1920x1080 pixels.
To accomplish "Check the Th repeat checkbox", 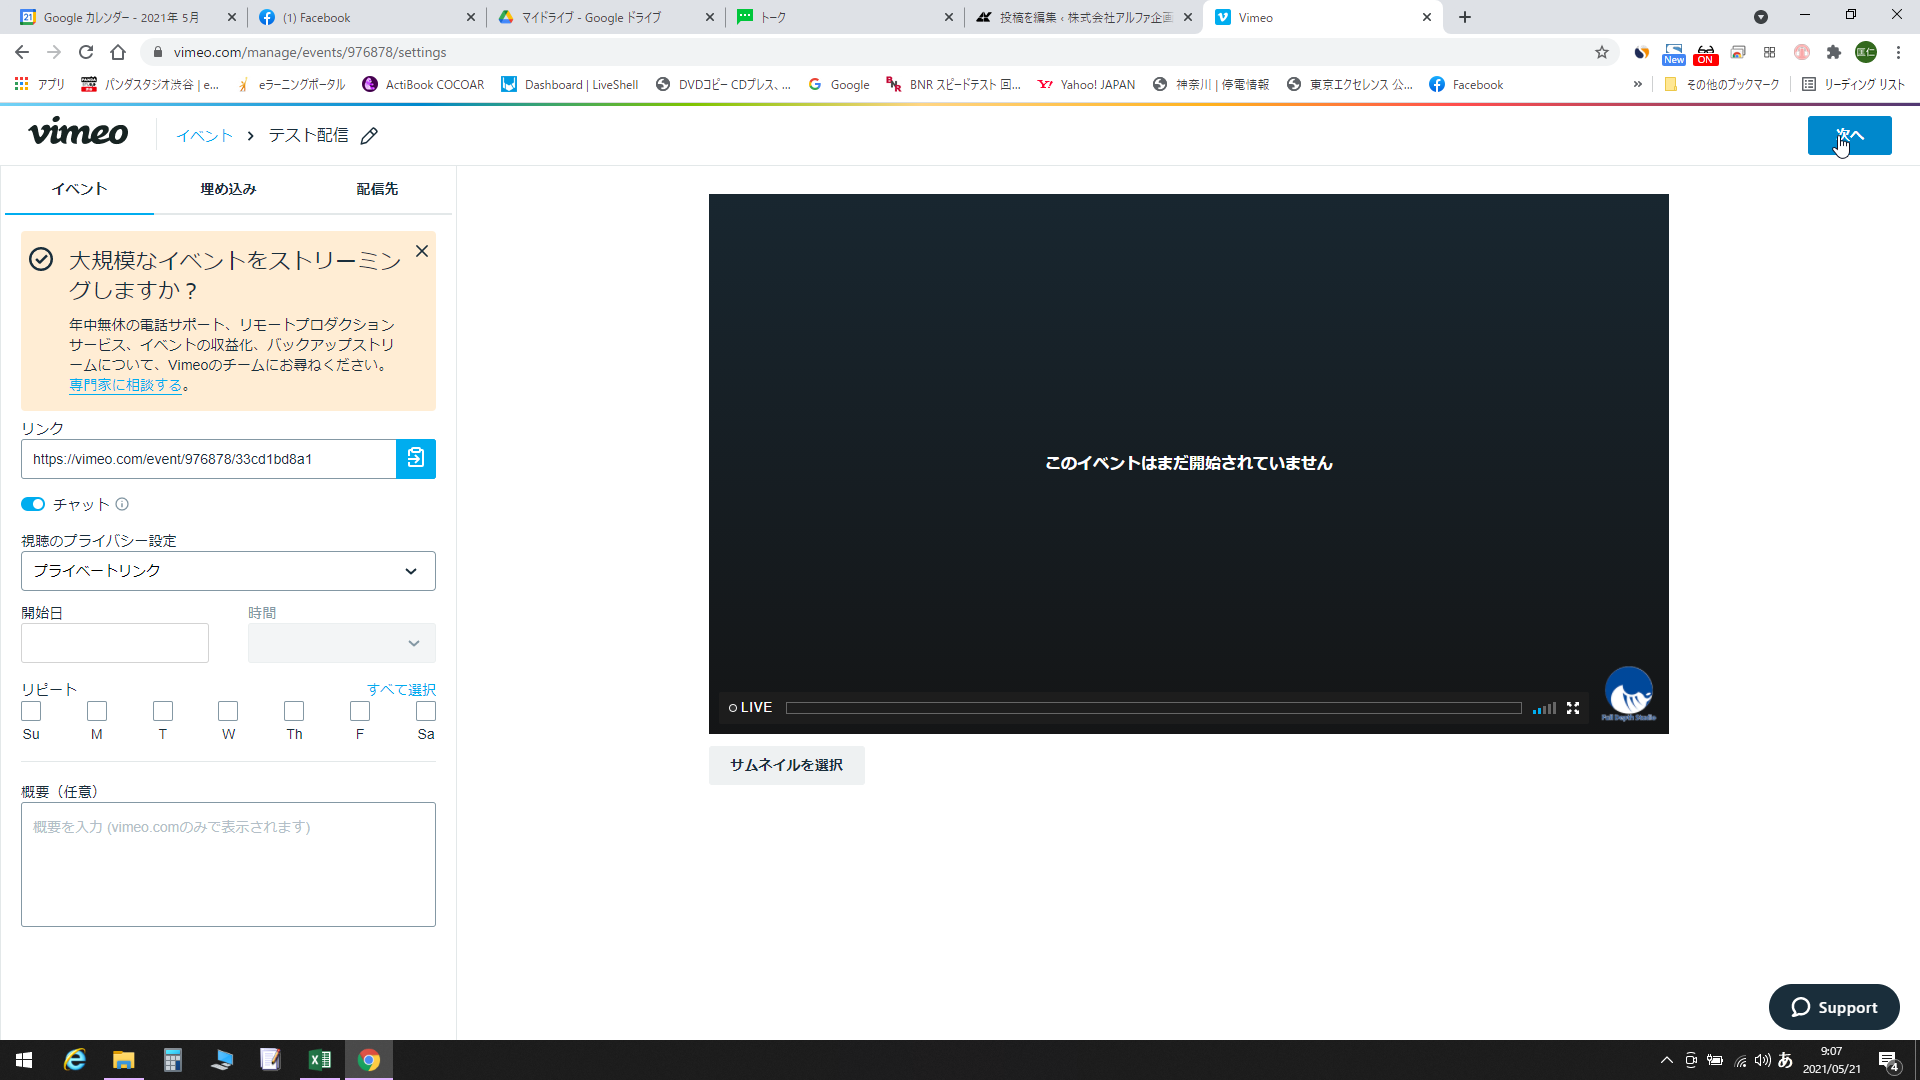I will pyautogui.click(x=294, y=711).
